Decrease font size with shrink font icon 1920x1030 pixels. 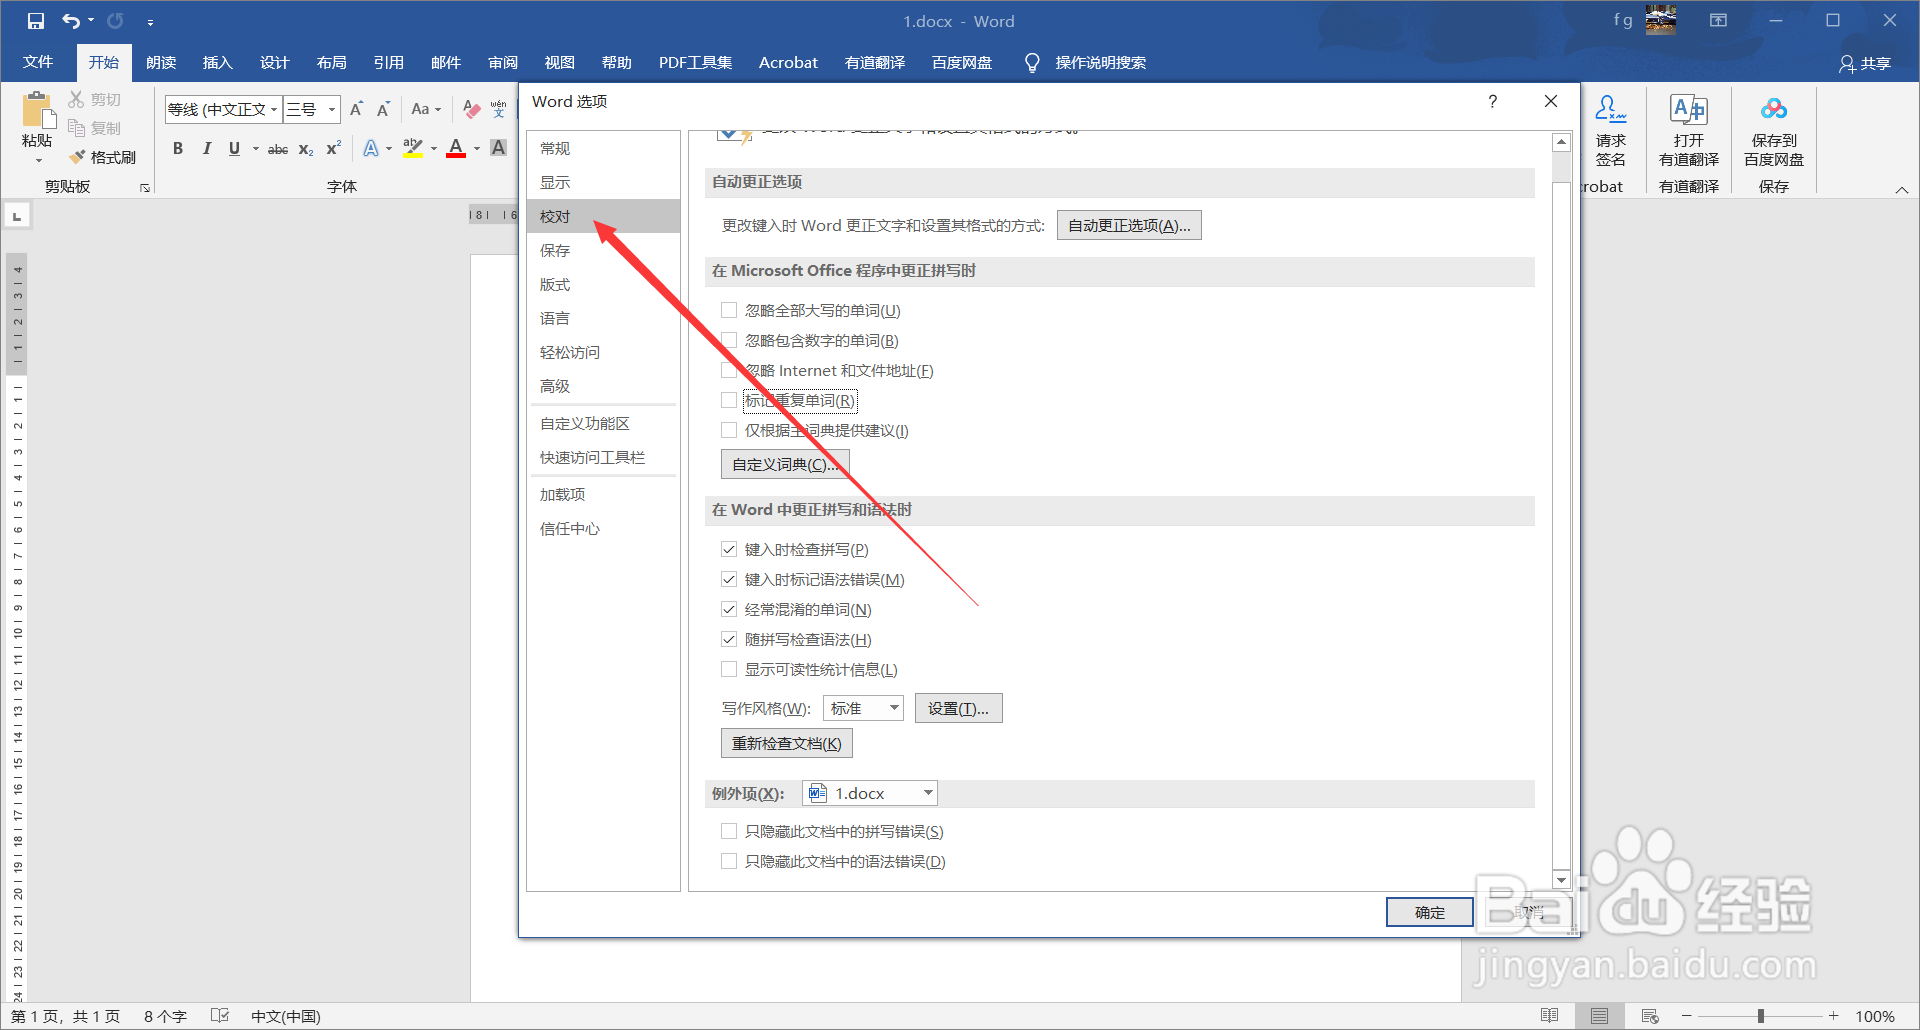coord(383,109)
